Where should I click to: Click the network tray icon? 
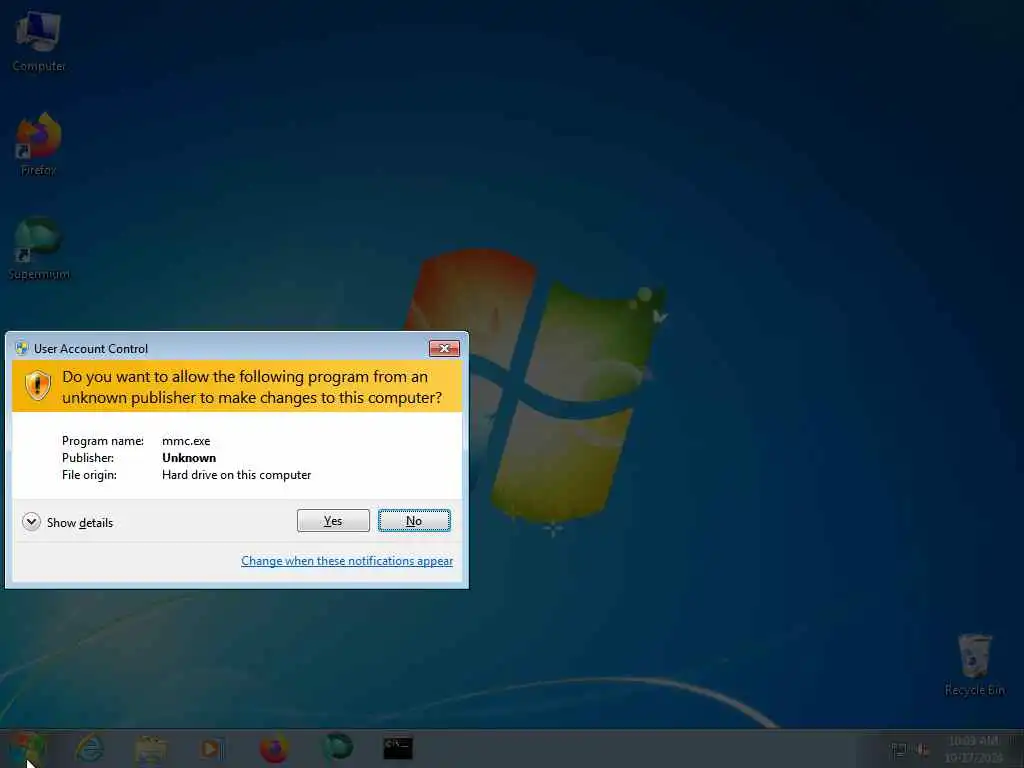899,750
